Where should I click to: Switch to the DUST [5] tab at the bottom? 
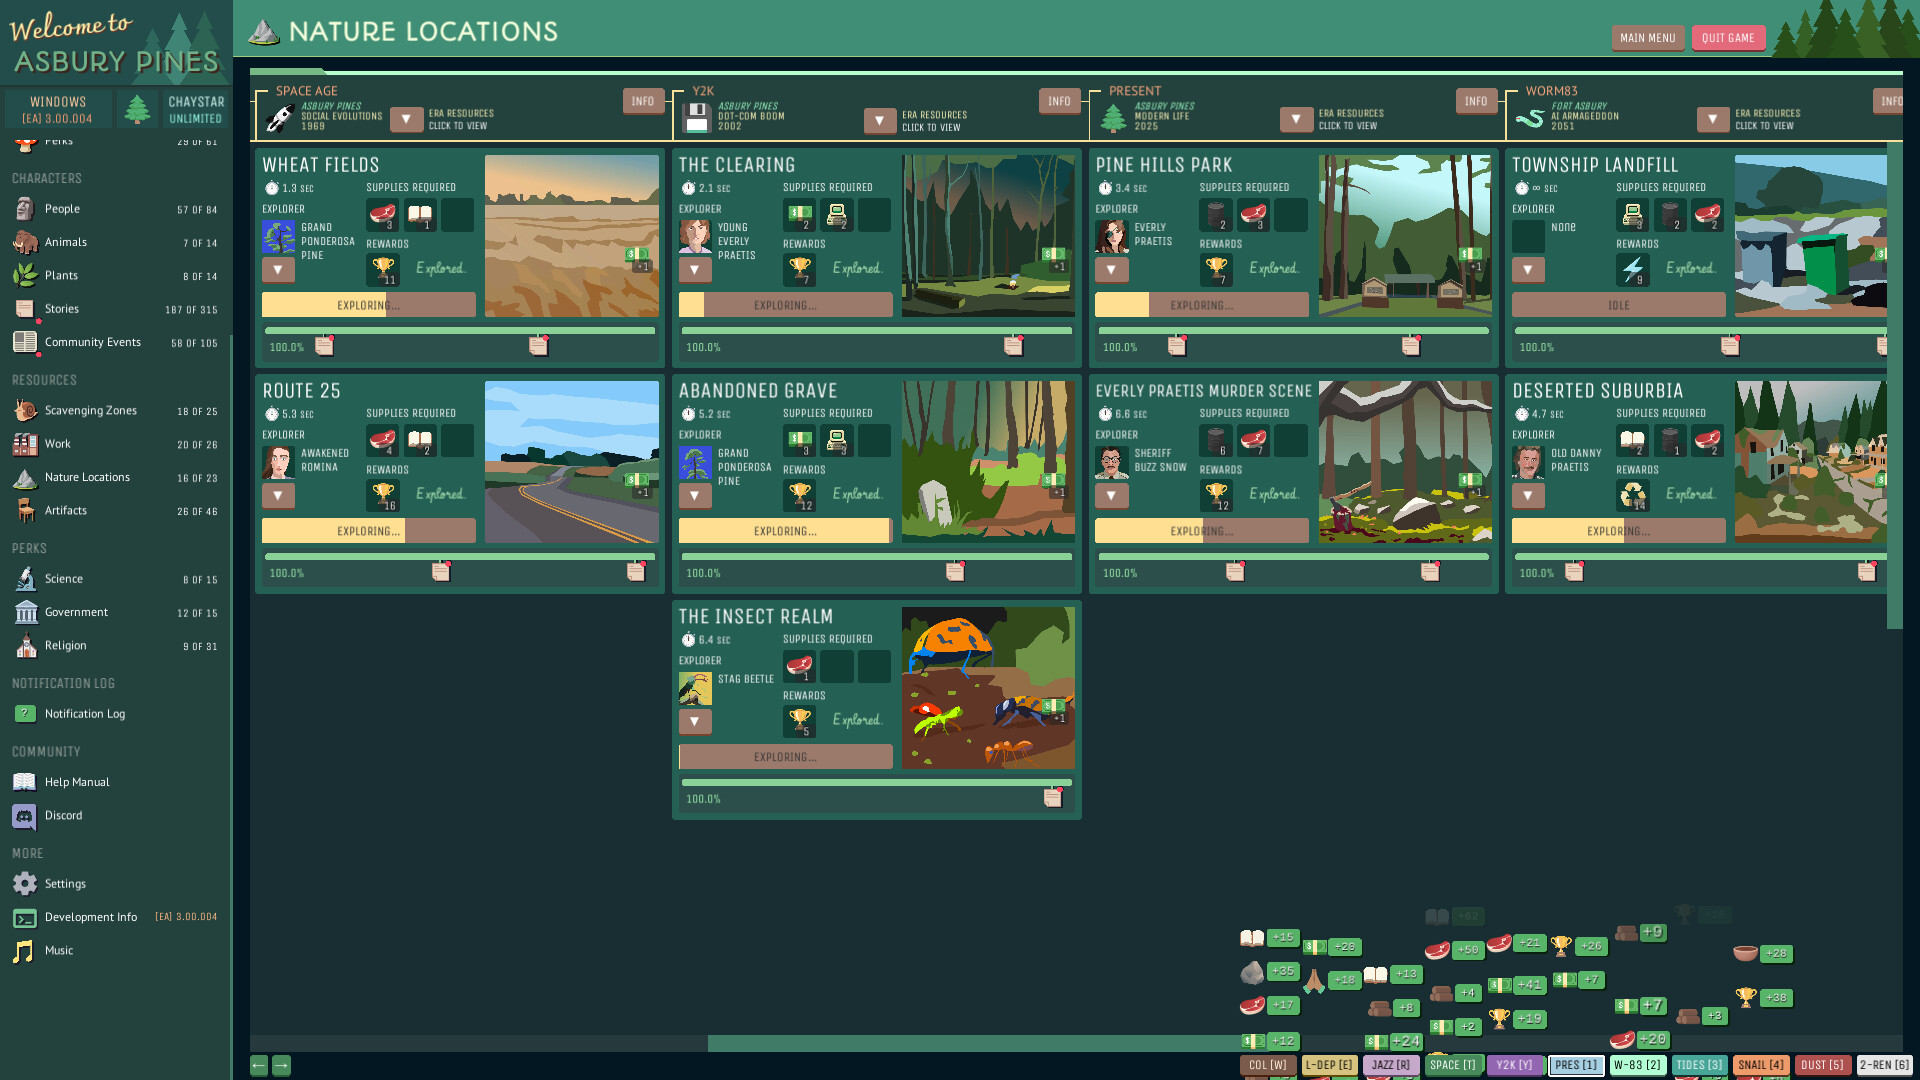(x=1821, y=1065)
